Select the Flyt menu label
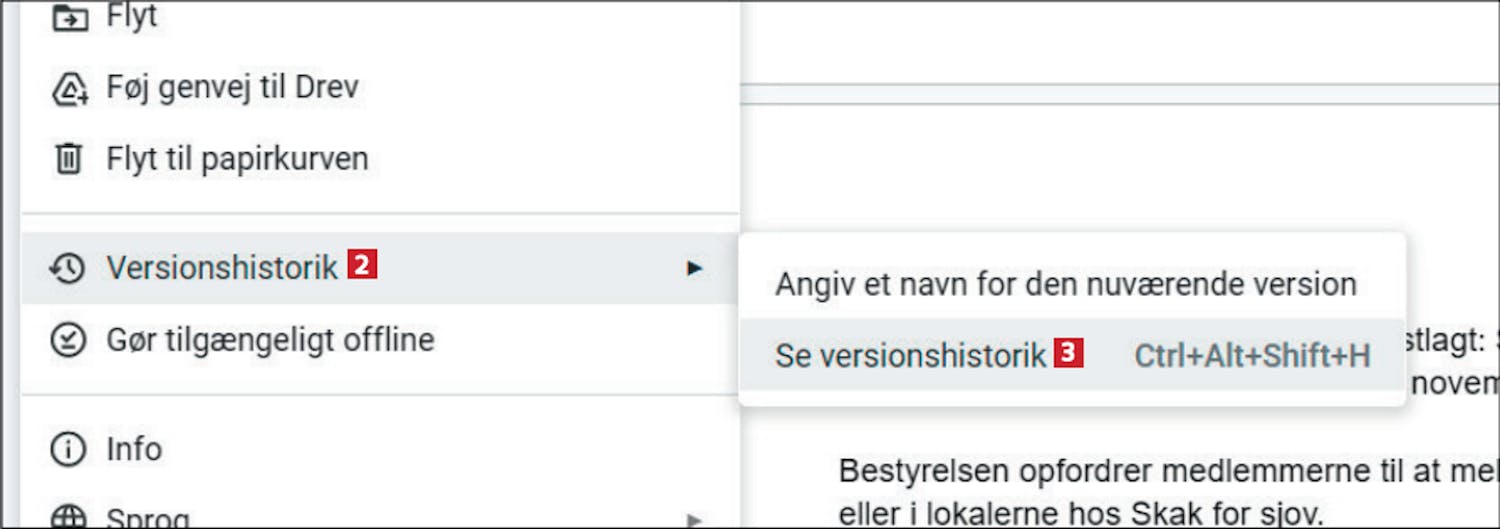The image size is (1500, 529). point(132,16)
